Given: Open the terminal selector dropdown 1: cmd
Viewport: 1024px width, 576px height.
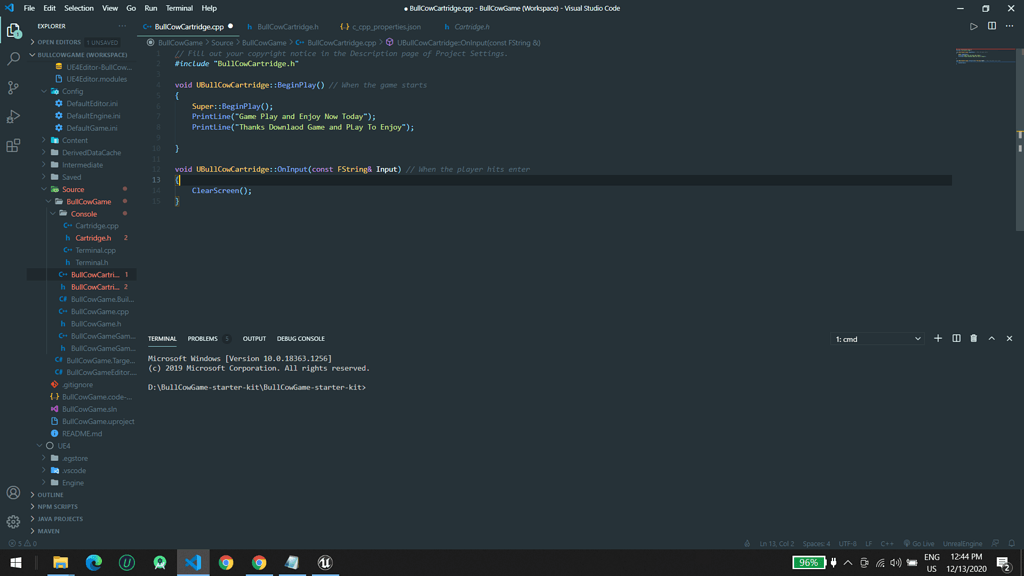Looking at the screenshot, I should click(877, 339).
